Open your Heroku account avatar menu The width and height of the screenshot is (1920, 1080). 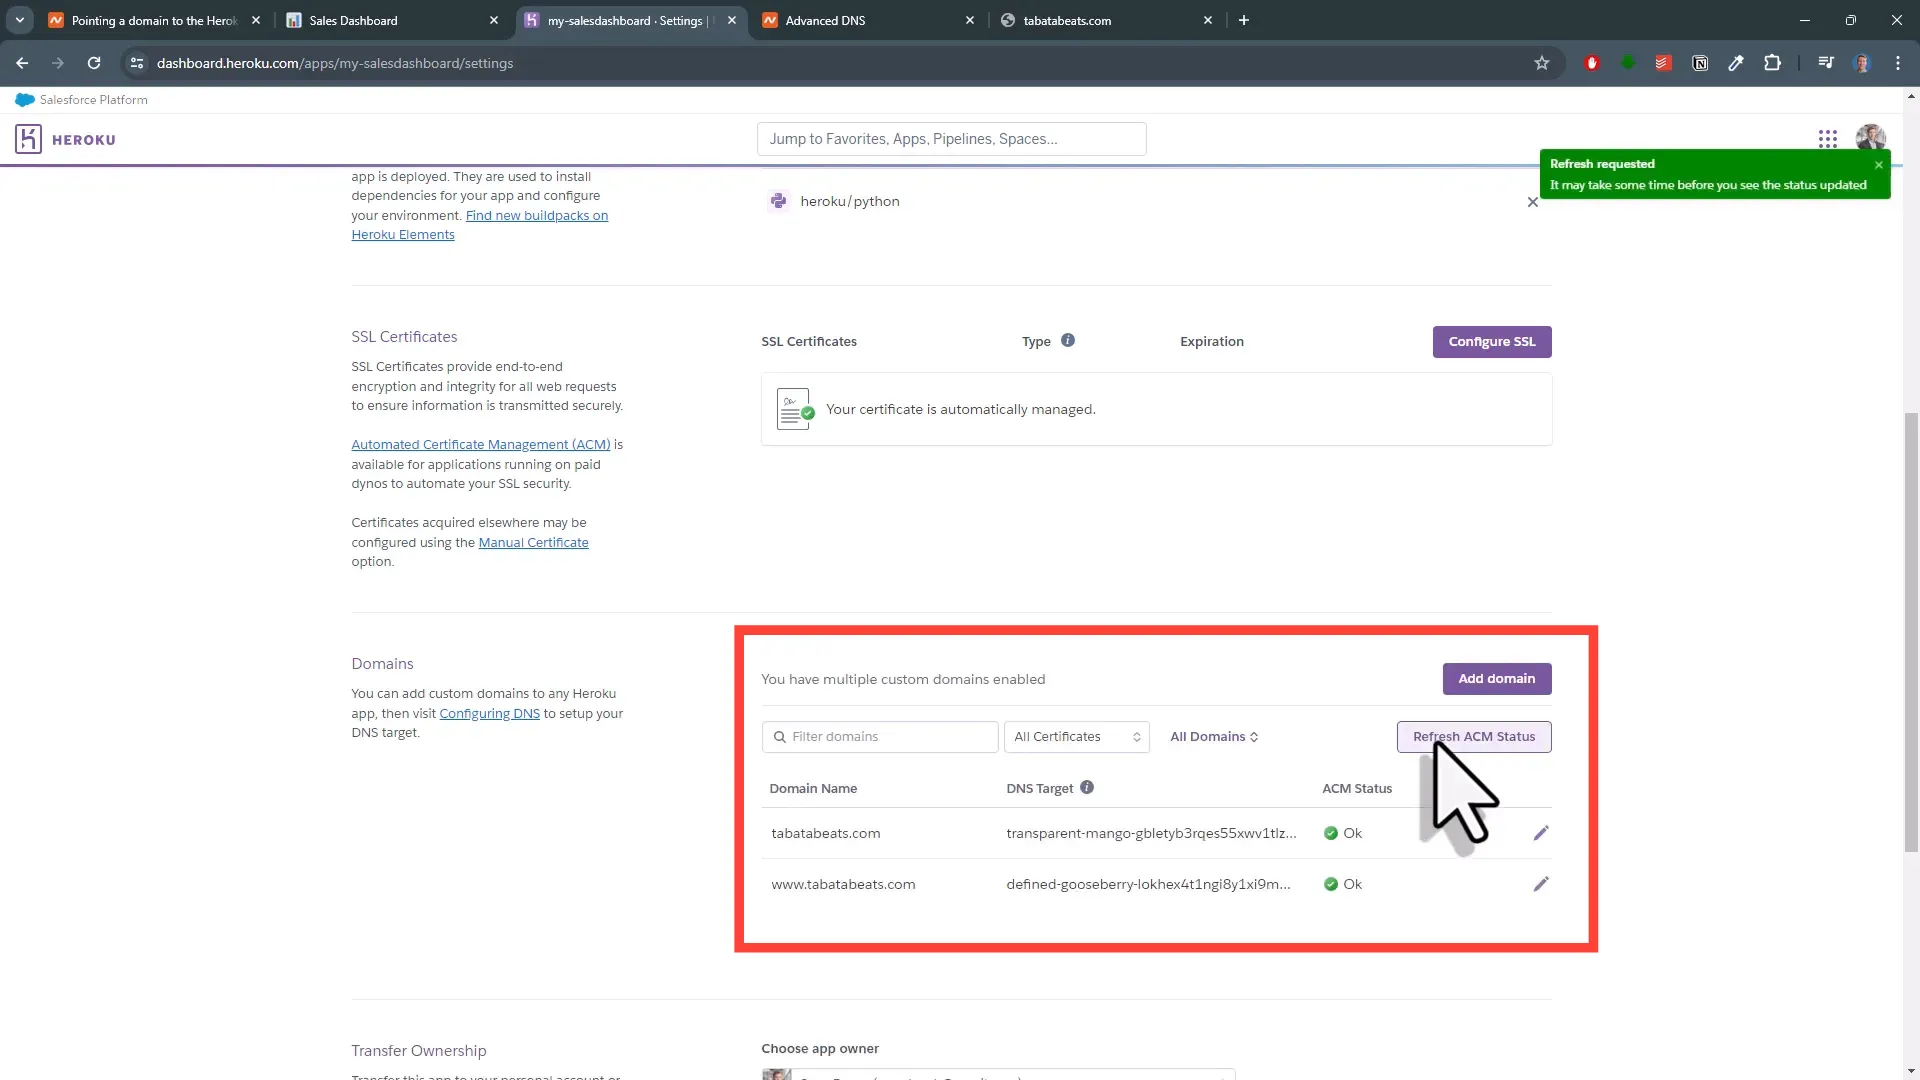tap(1872, 139)
